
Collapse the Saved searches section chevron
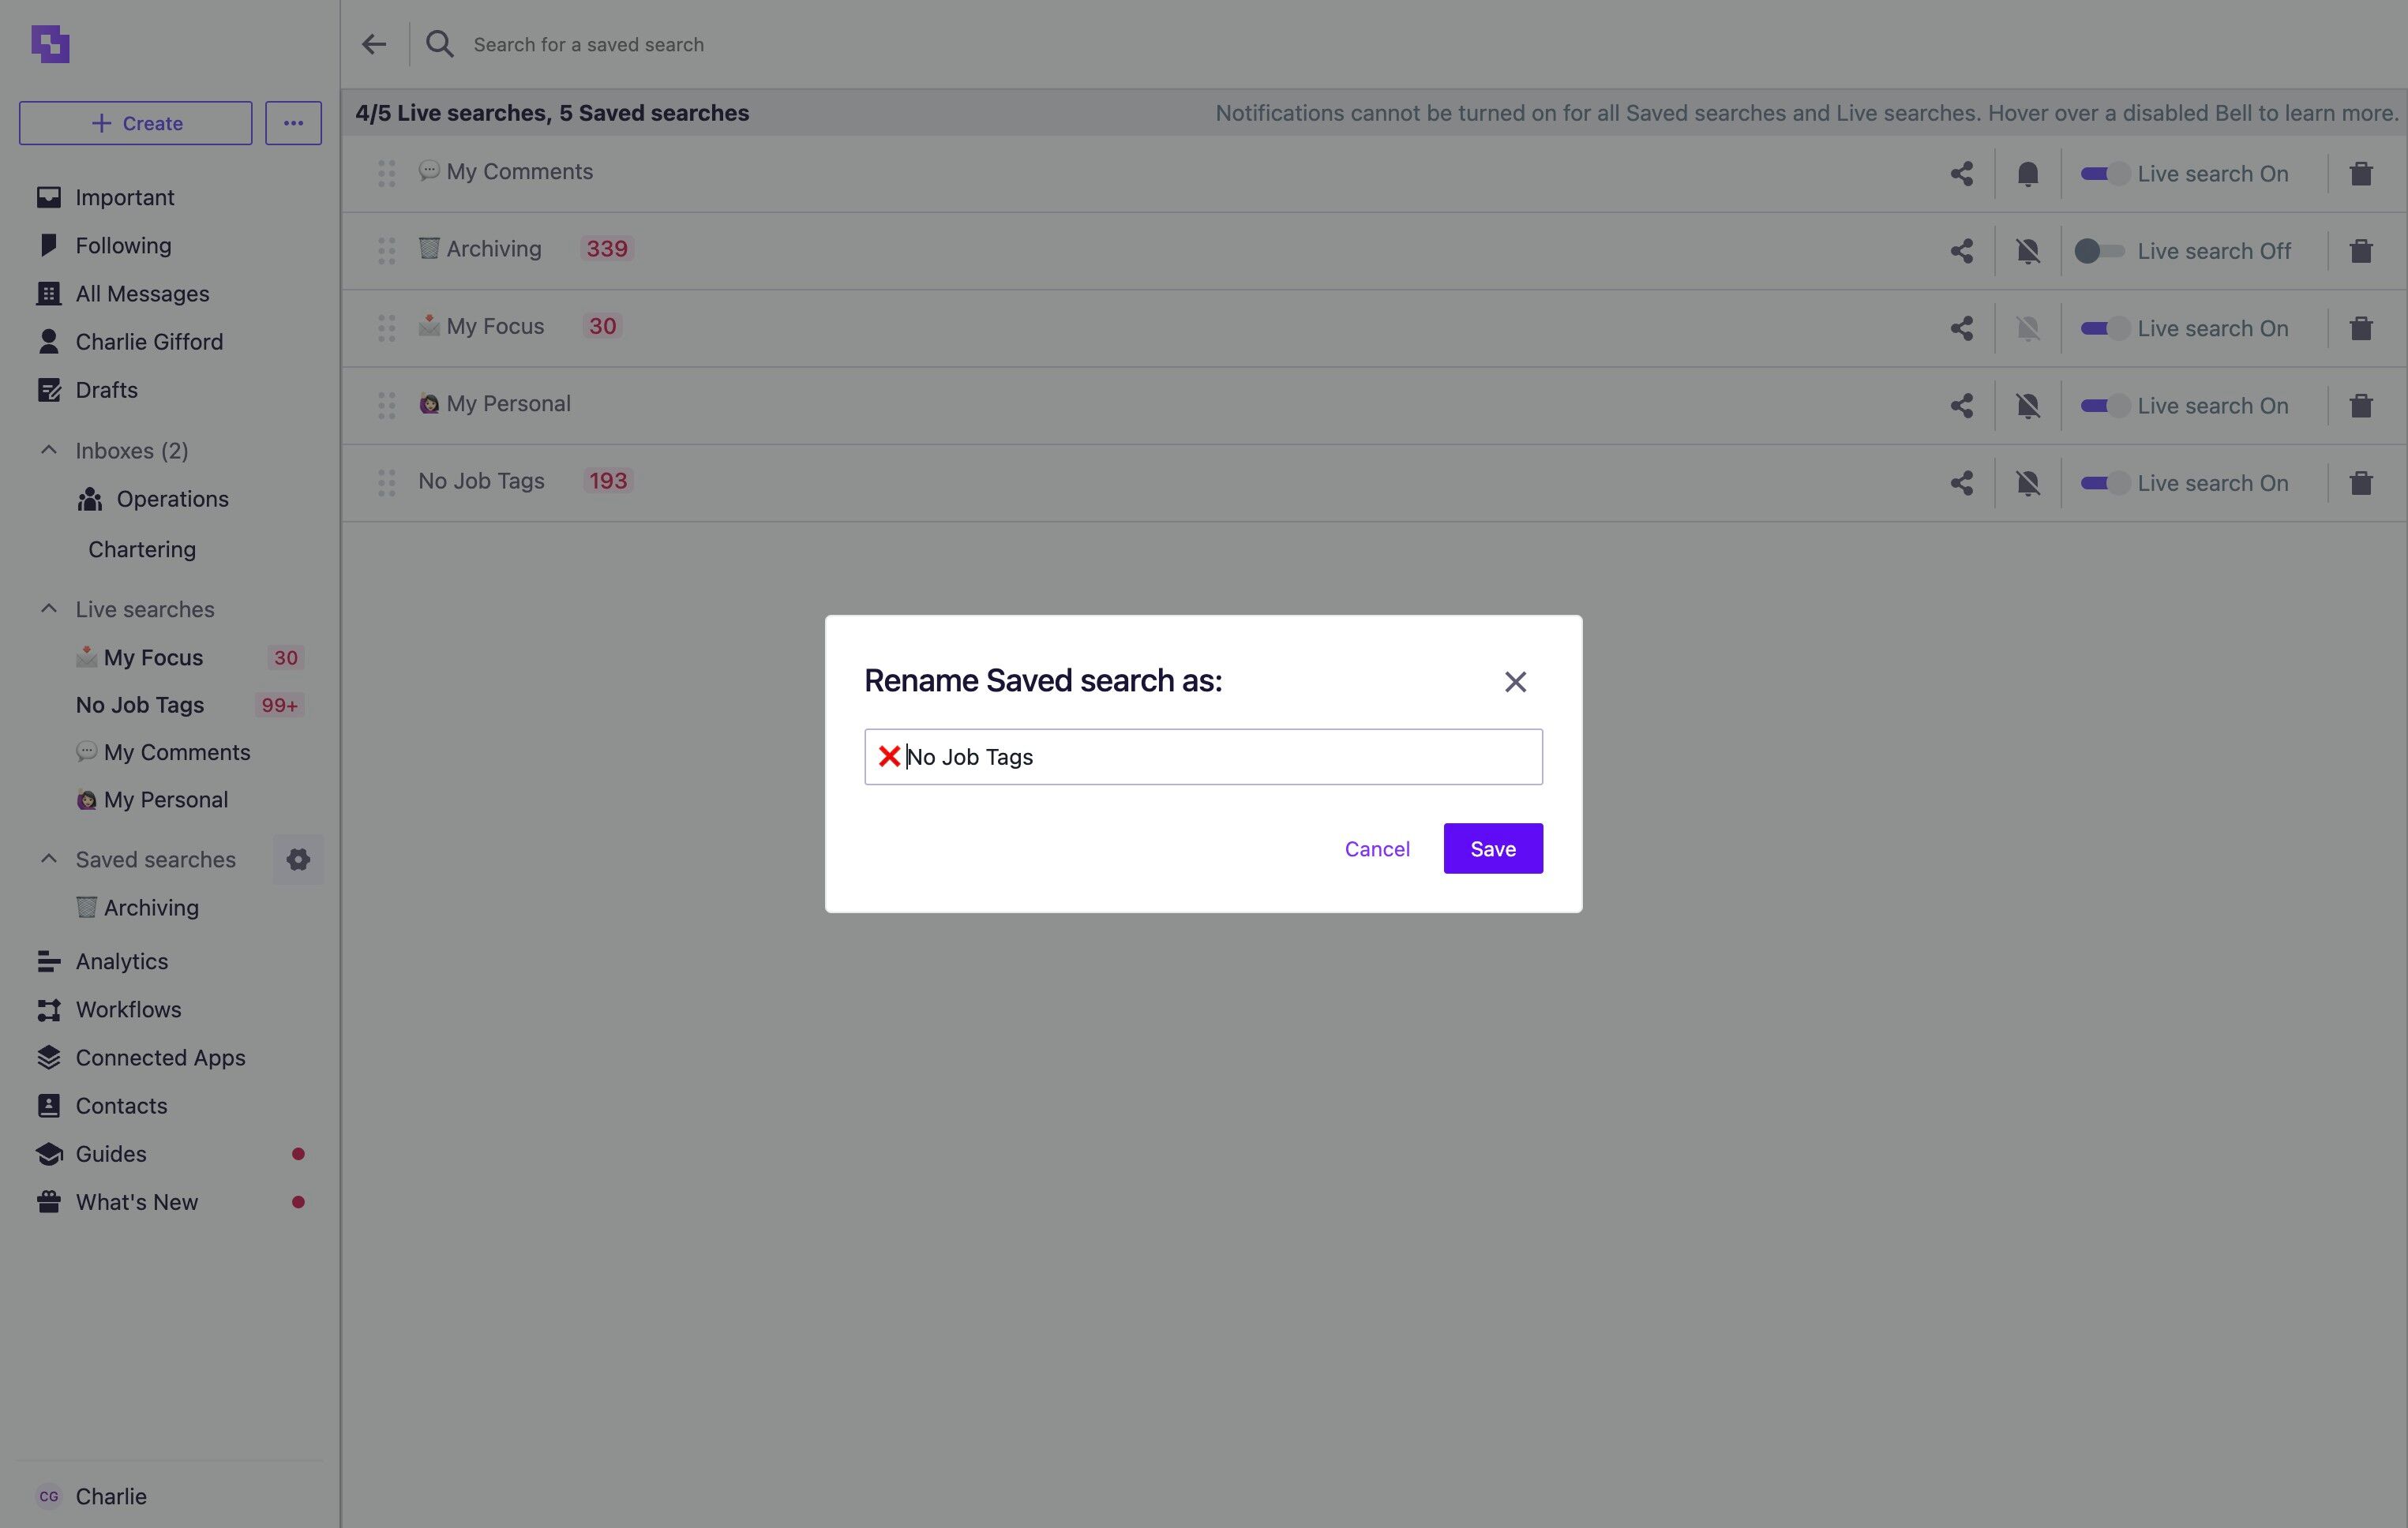[x=48, y=859]
